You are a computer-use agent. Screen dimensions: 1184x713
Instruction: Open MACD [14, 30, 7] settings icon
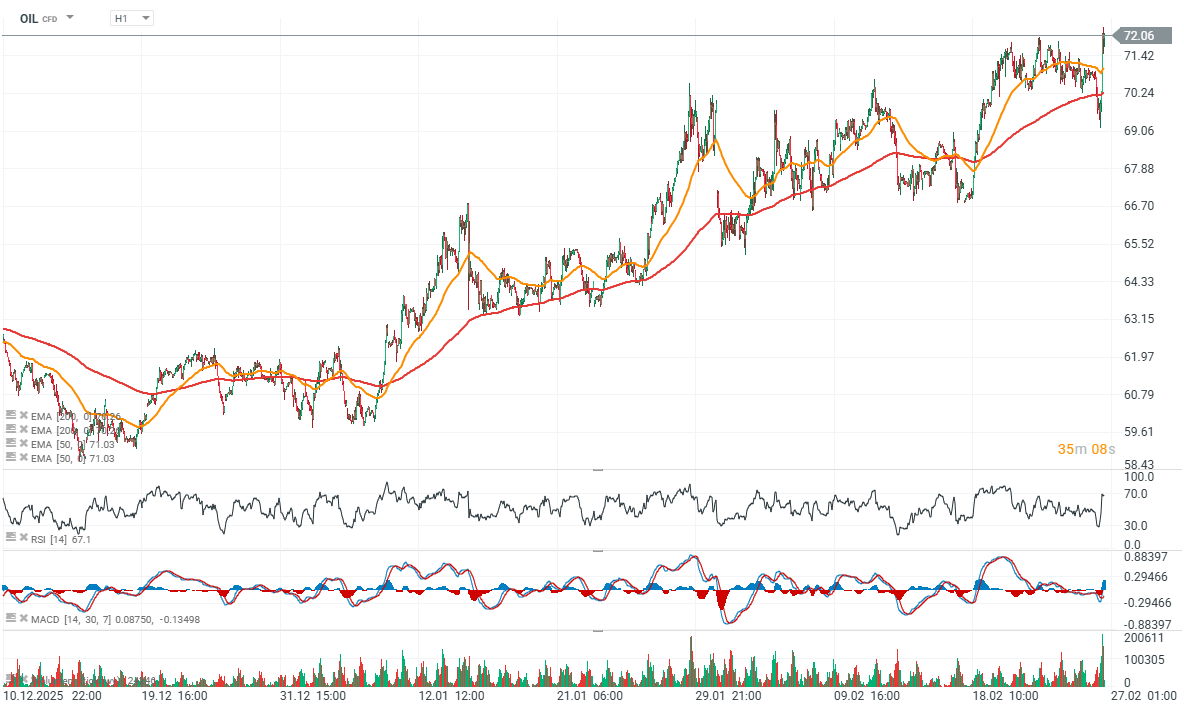tap(11, 618)
